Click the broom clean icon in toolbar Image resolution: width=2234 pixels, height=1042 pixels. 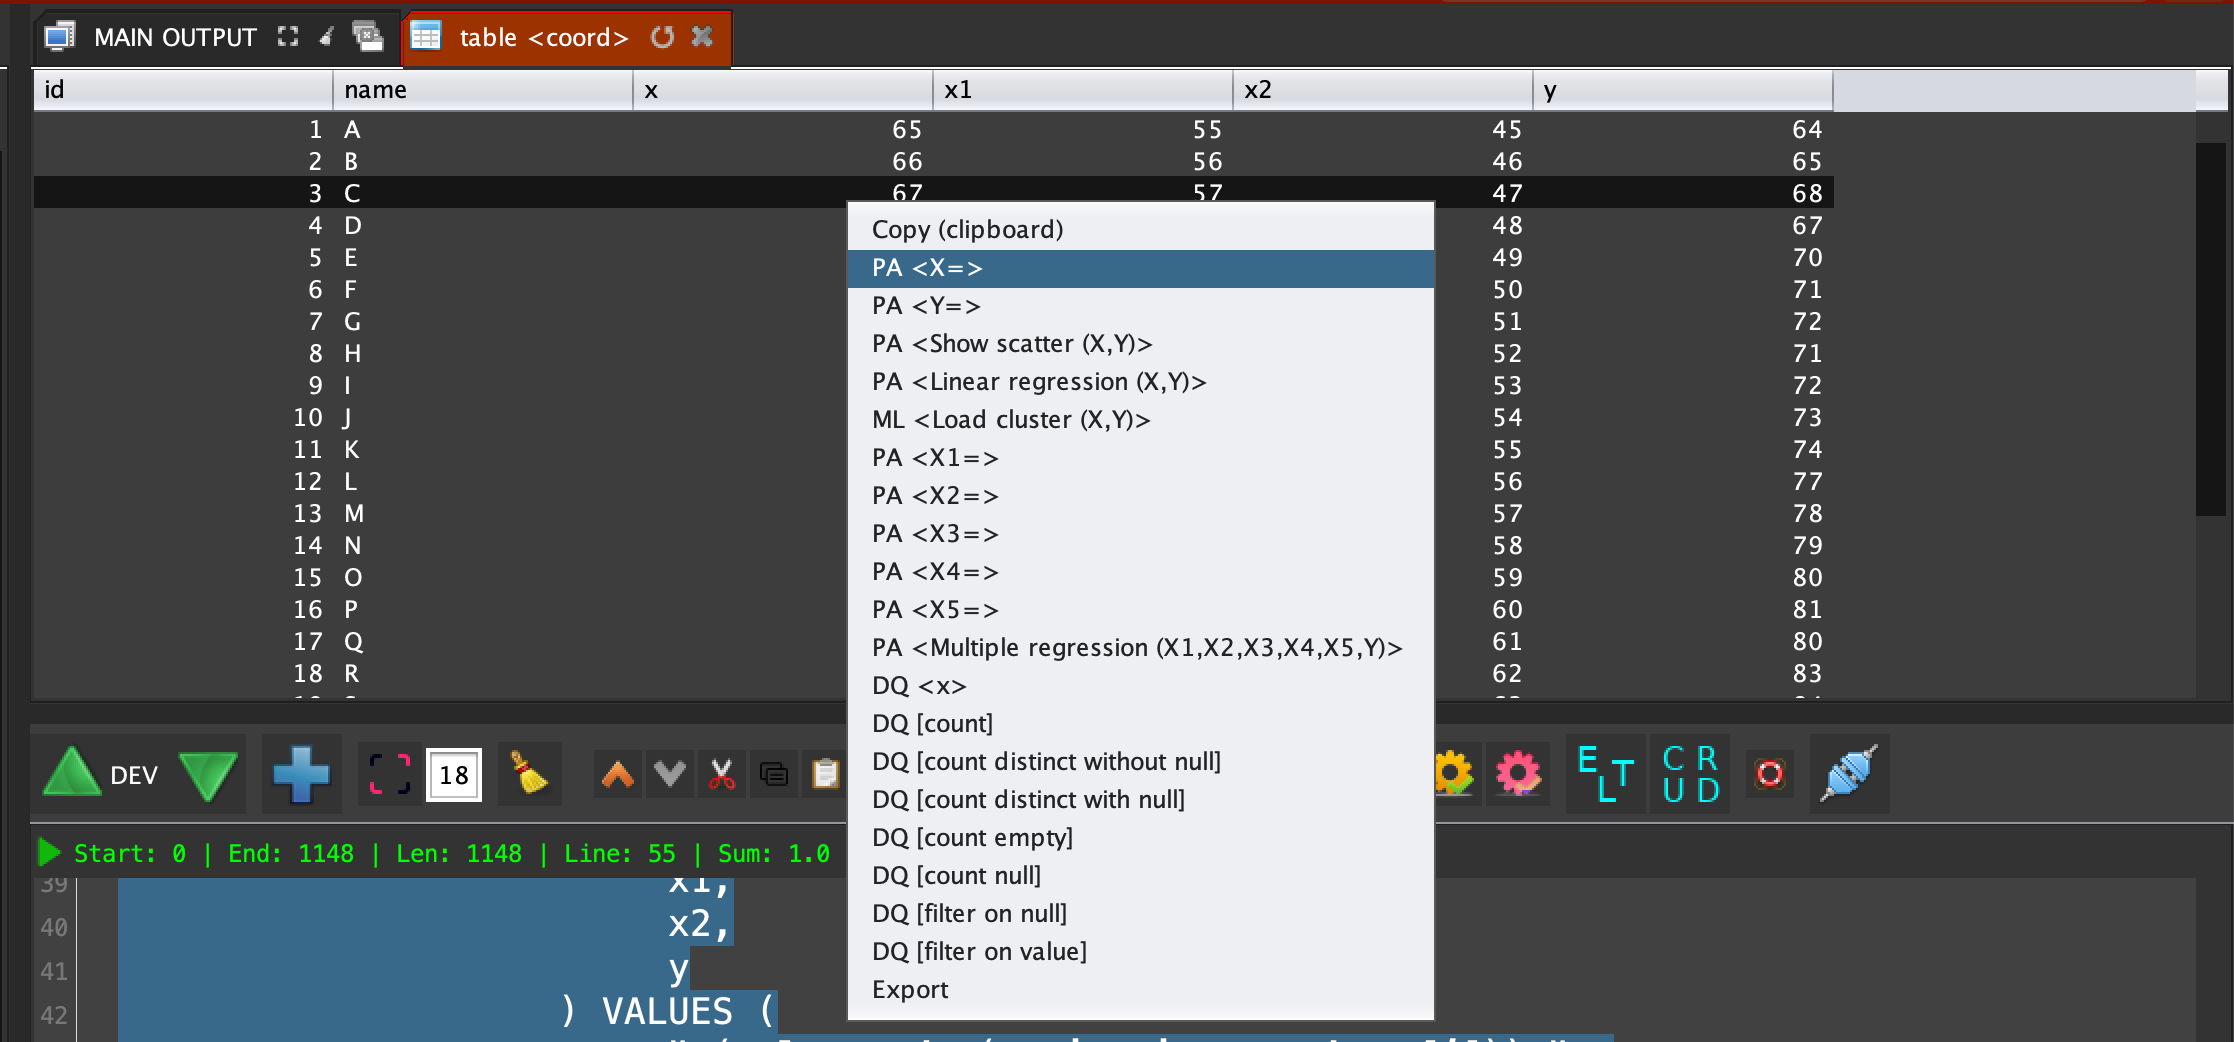[528, 774]
